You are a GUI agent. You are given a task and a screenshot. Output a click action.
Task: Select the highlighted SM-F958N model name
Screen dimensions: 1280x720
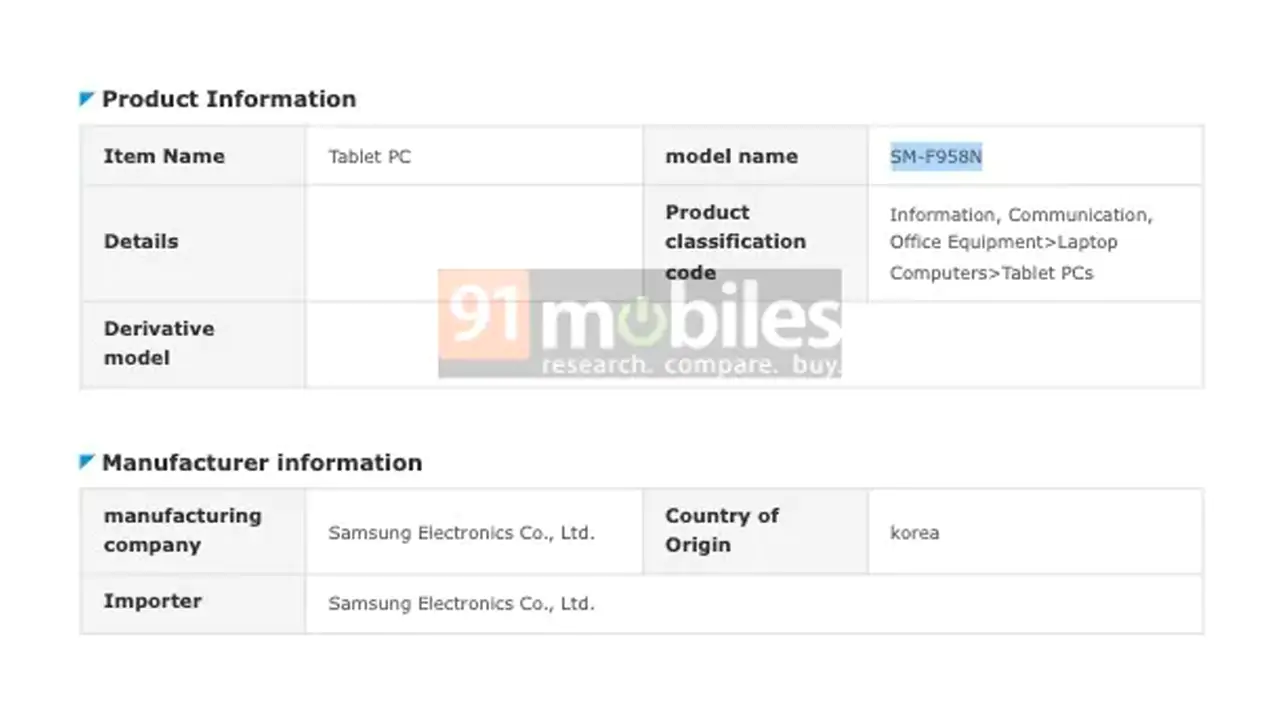click(x=936, y=157)
